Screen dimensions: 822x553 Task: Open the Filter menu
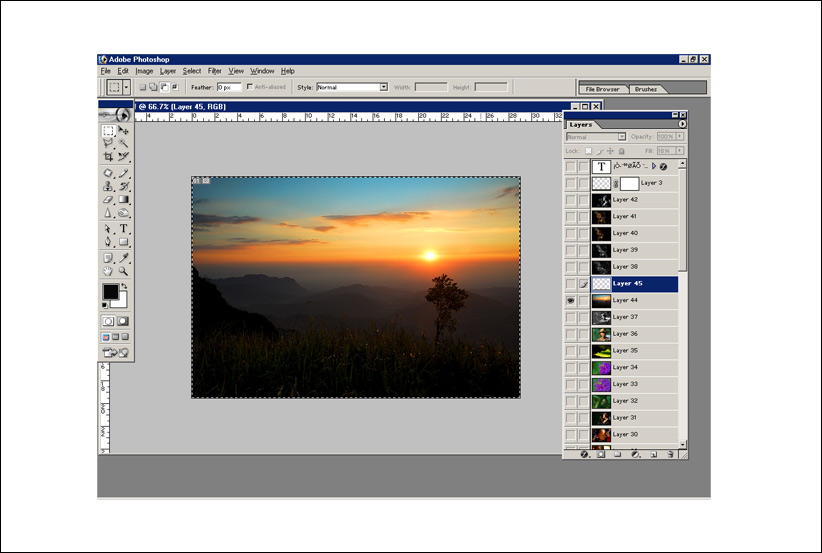pyautogui.click(x=214, y=71)
